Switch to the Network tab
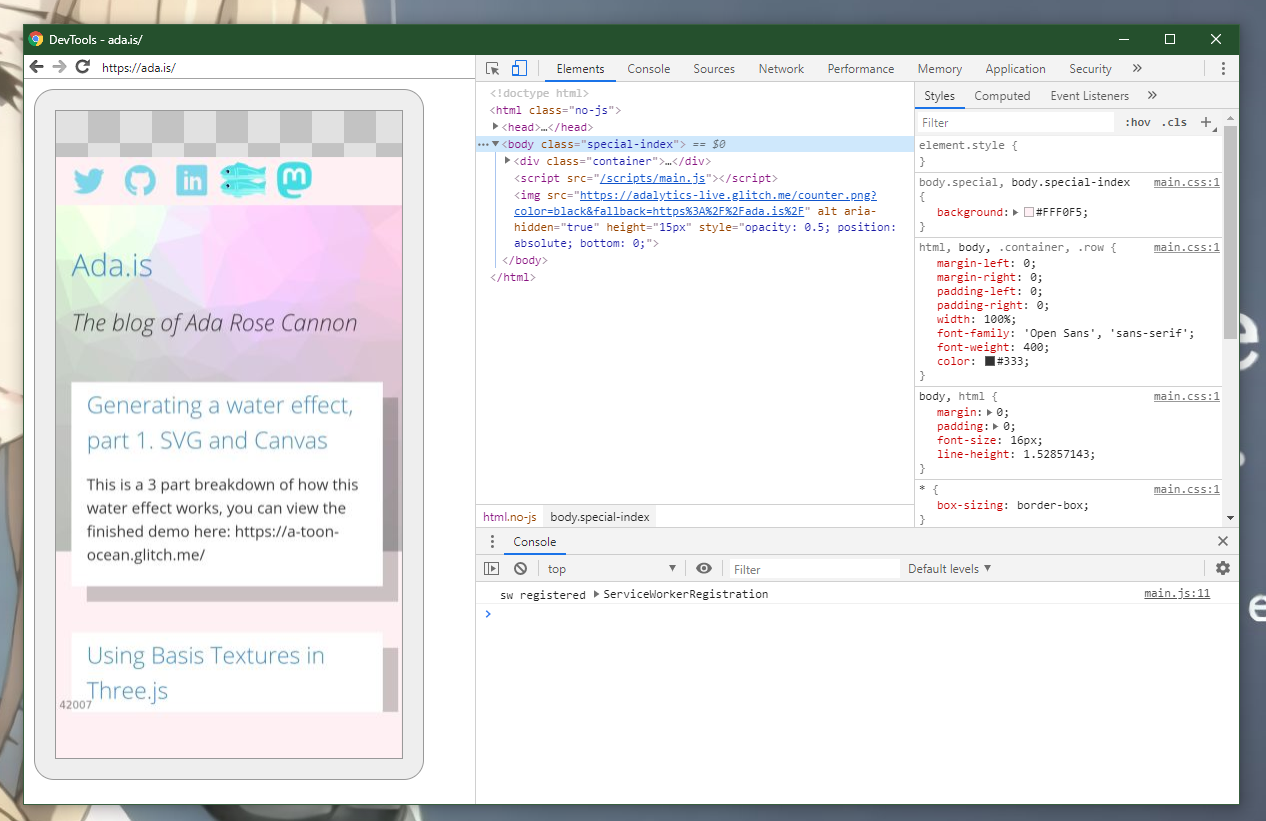The image size is (1266, 821). point(781,68)
